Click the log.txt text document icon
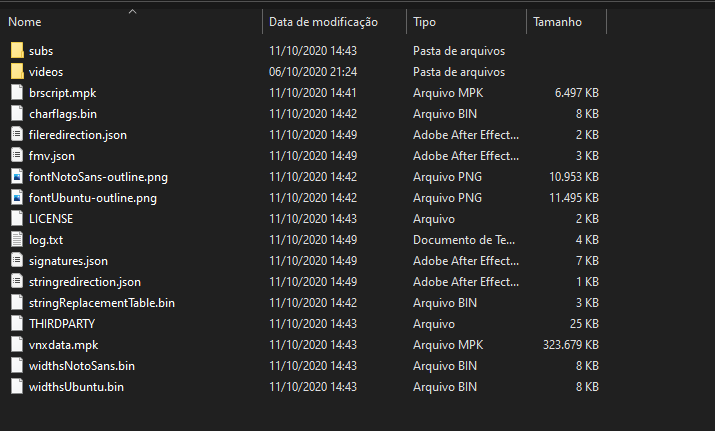715x431 pixels. [x=17, y=239]
